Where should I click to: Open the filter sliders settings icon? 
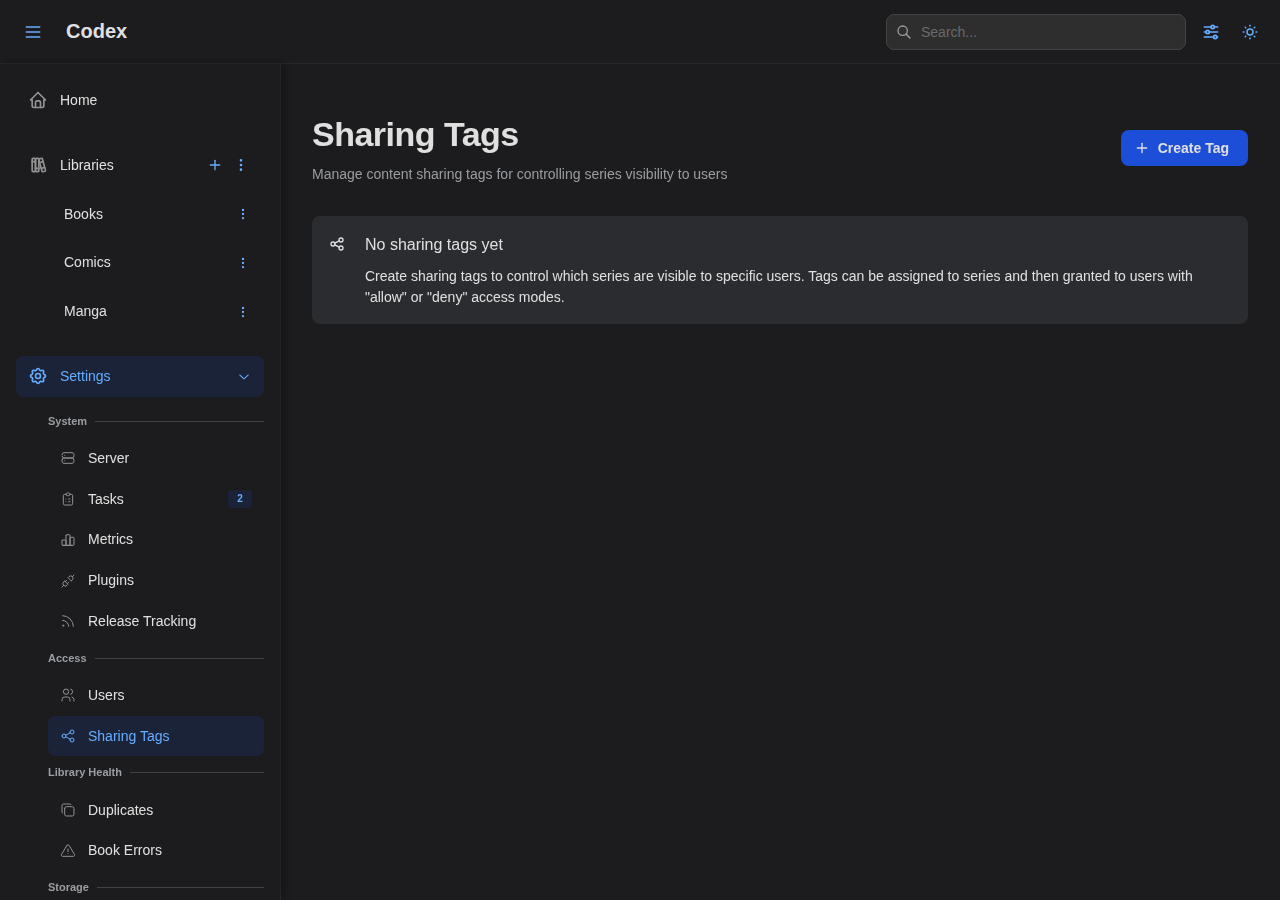[1211, 32]
